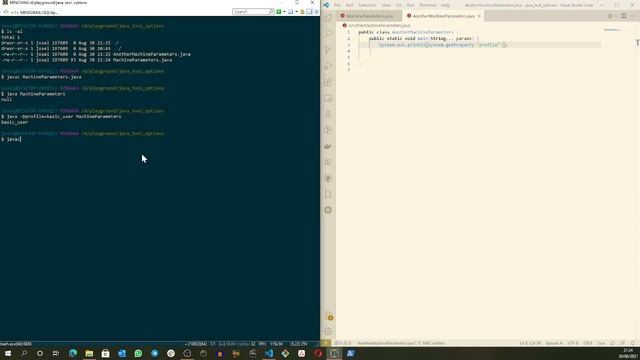Click the Ln/Col indicator in status bar
The height and width of the screenshot is (360, 640).
pos(530,343)
